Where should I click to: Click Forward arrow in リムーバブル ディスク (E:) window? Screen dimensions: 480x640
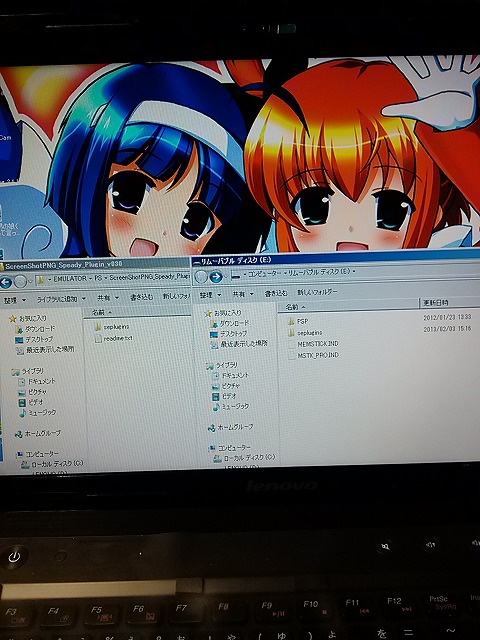216,277
